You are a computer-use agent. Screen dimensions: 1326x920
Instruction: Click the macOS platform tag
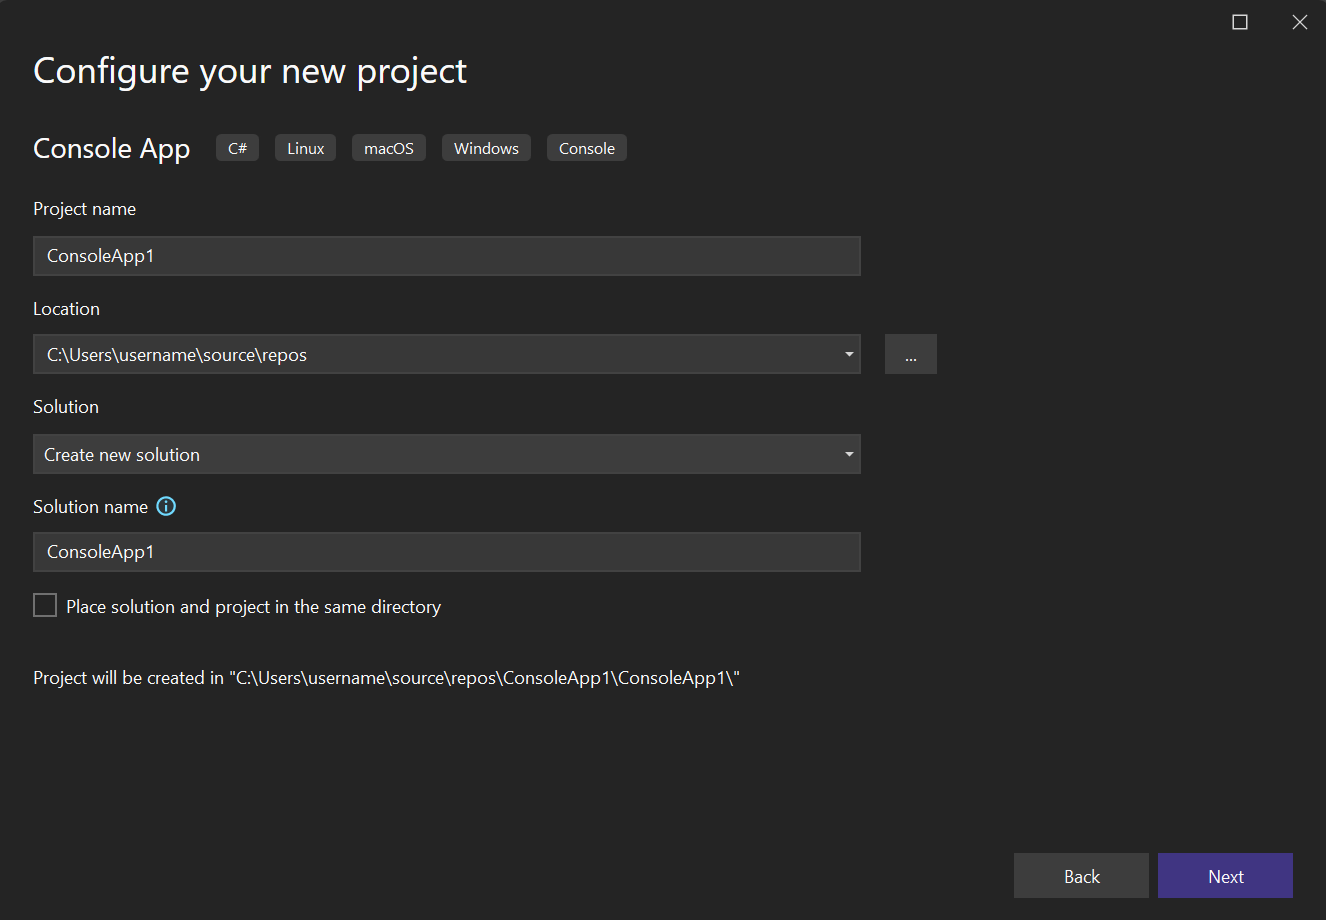click(x=388, y=147)
